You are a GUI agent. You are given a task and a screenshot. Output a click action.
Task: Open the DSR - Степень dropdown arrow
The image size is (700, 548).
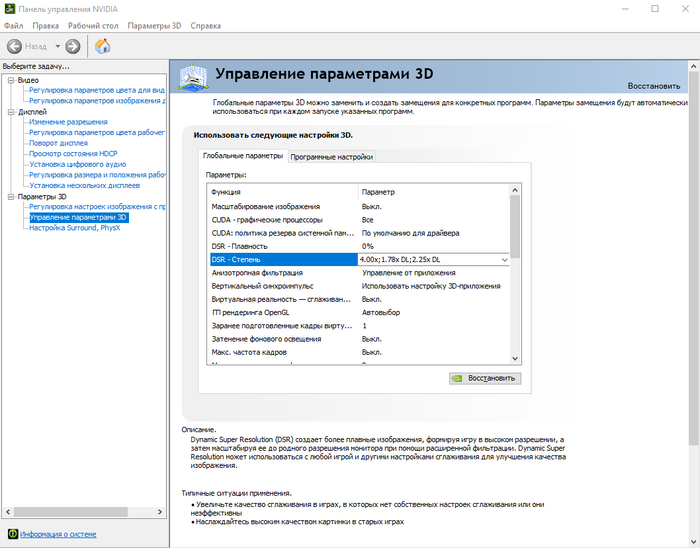coord(504,260)
